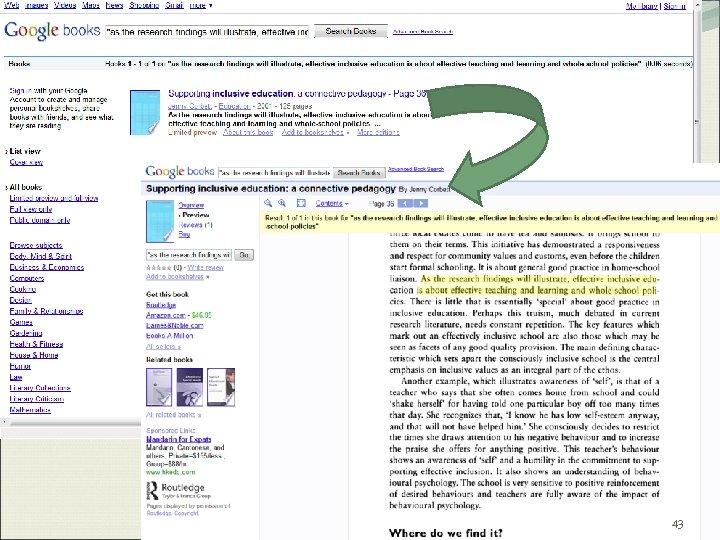Expand the more menu in top bar

201,5
